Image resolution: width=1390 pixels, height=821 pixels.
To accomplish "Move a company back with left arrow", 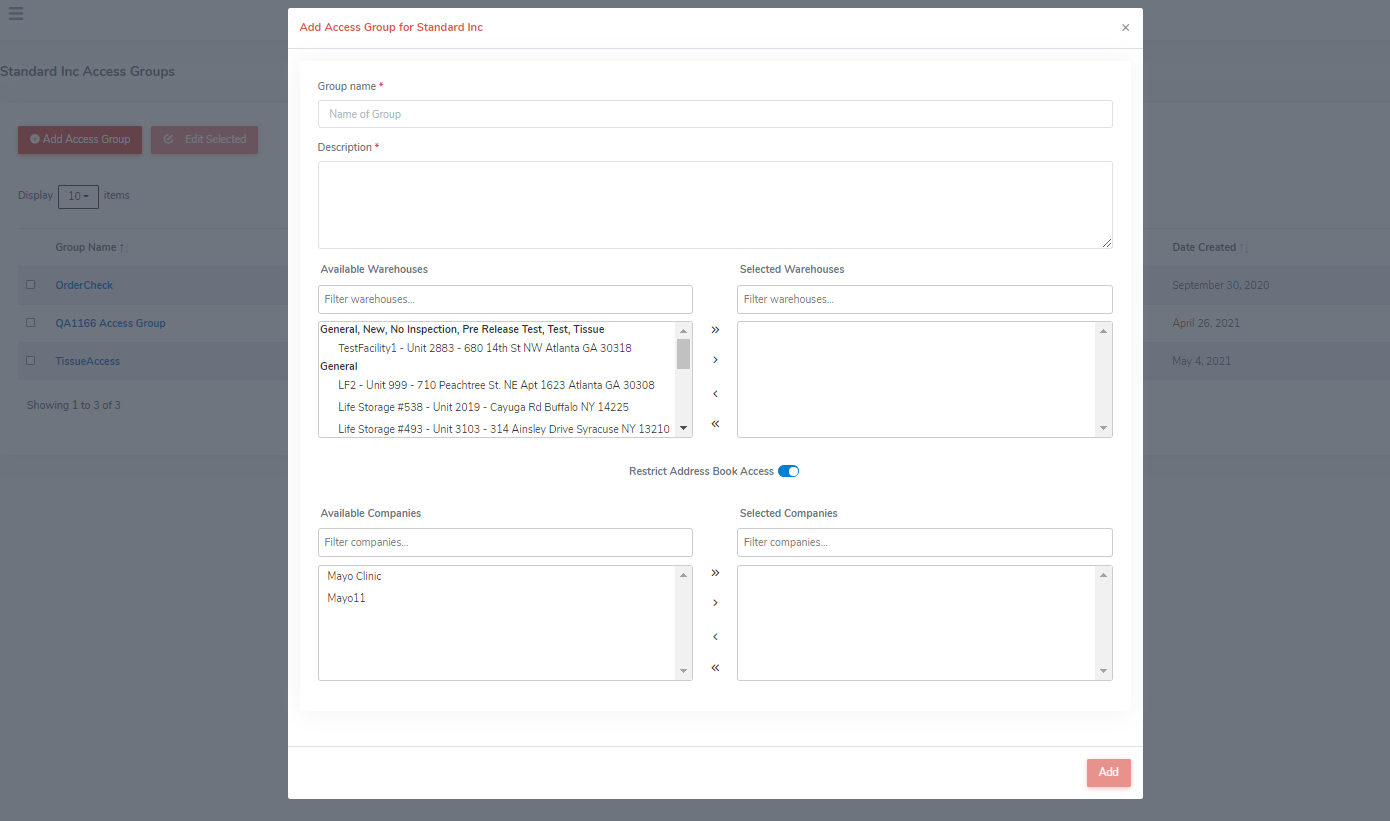I will click(x=714, y=636).
